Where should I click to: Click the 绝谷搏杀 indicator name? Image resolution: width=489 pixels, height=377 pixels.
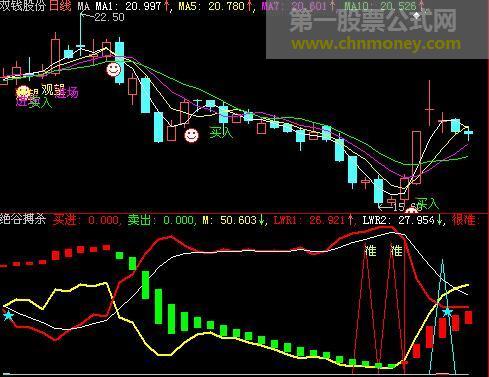tap(23, 219)
